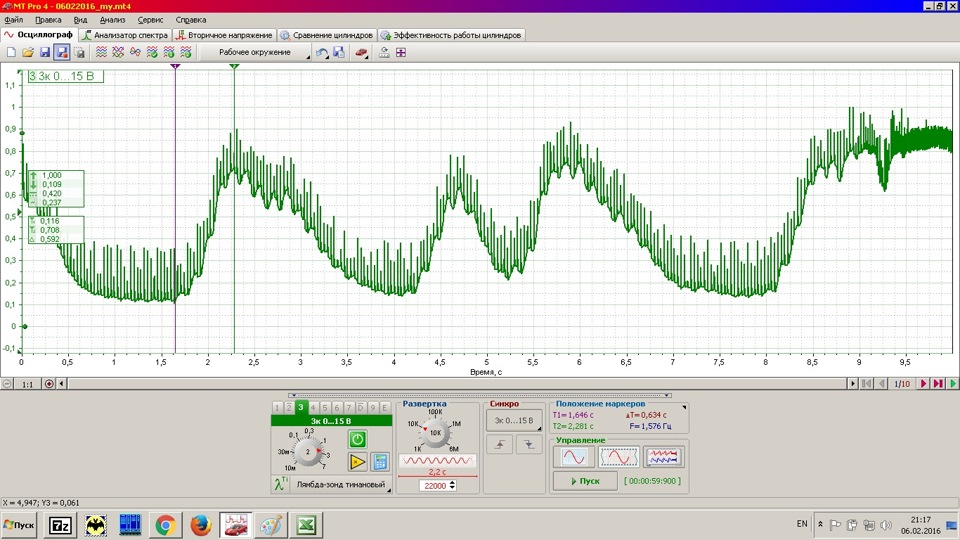Select channel E tab
The height and width of the screenshot is (540, 960).
click(x=384, y=408)
